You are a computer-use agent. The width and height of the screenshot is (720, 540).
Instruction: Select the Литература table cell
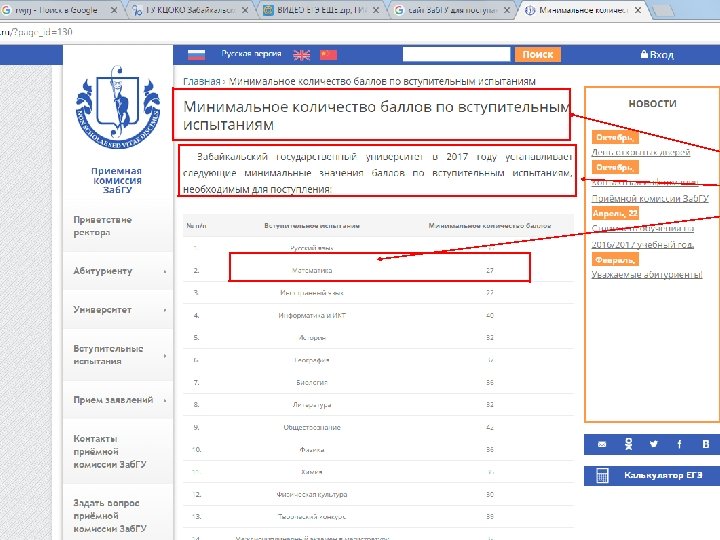pos(312,405)
